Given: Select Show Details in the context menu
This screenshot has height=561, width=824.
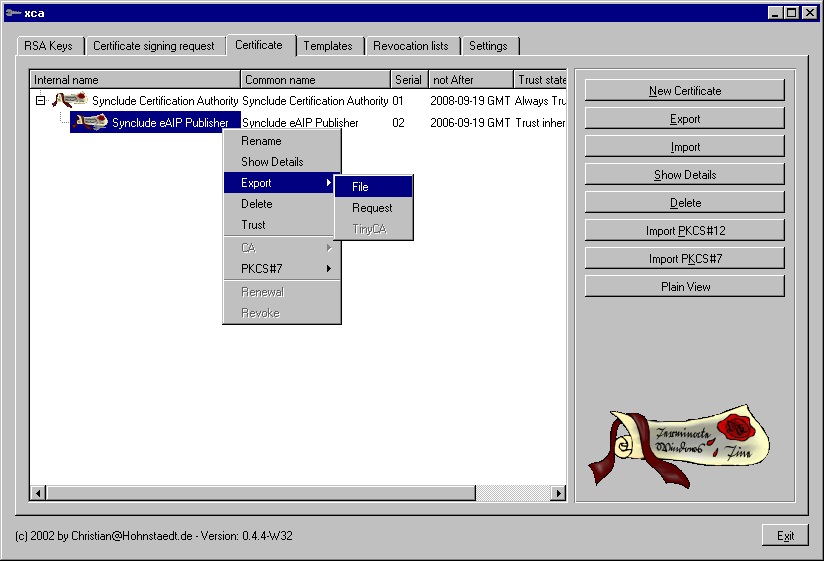Looking at the screenshot, I should coord(272,162).
